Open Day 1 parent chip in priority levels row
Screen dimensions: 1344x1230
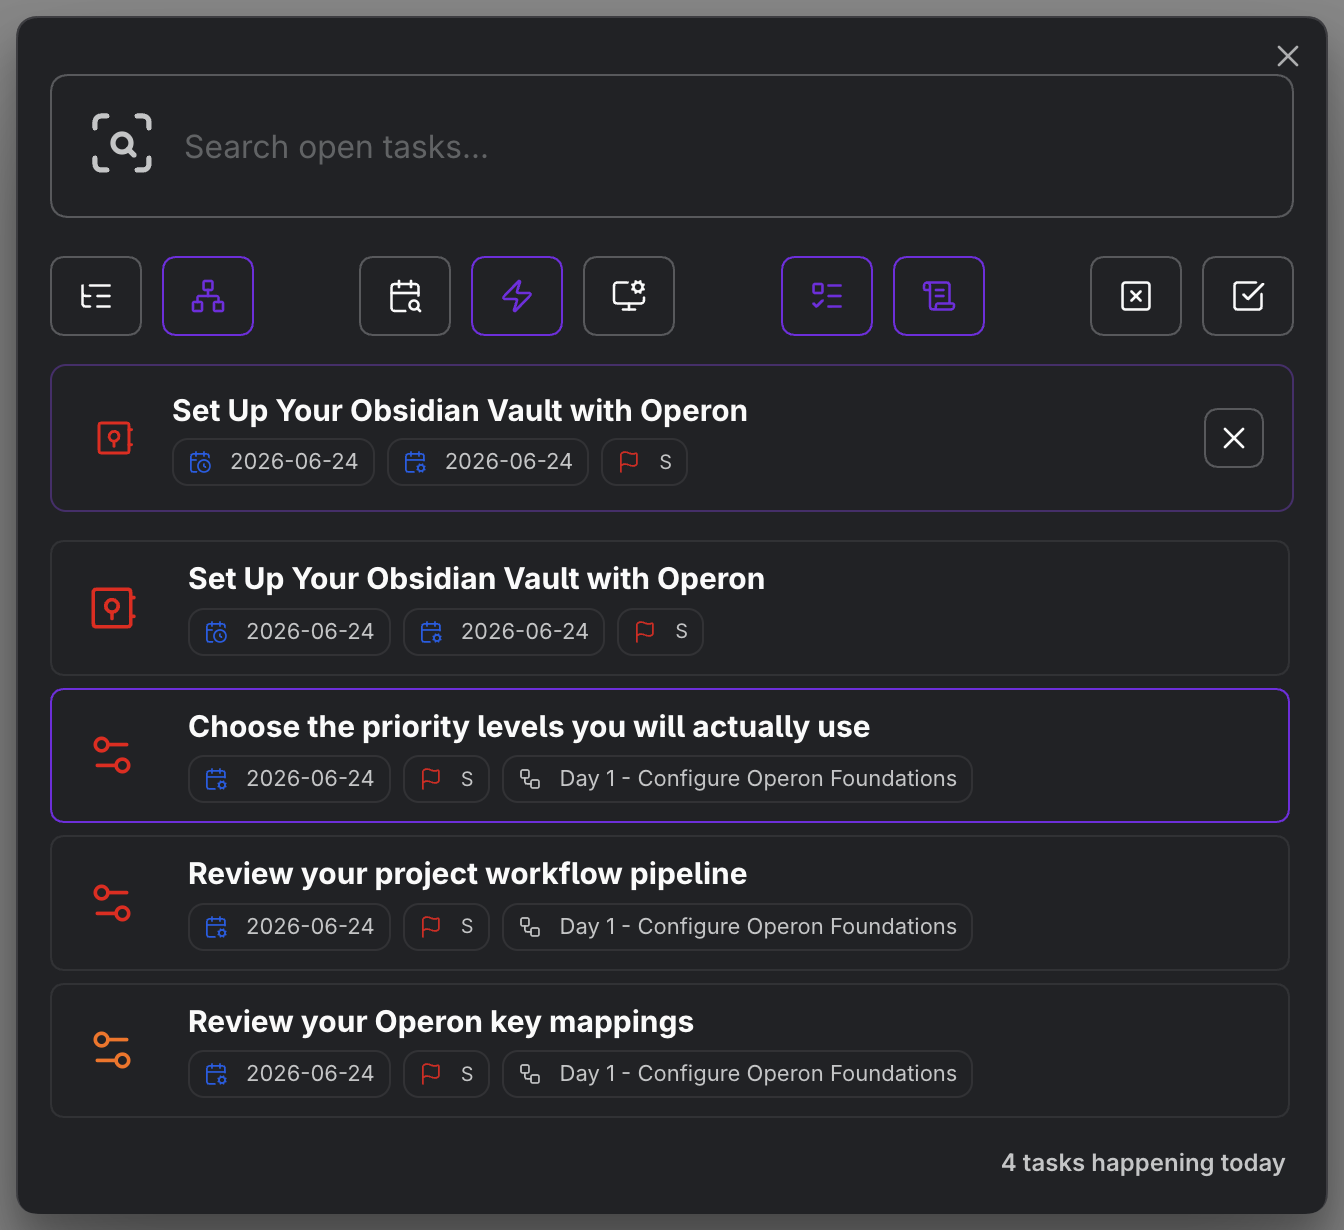pyautogui.click(x=737, y=779)
